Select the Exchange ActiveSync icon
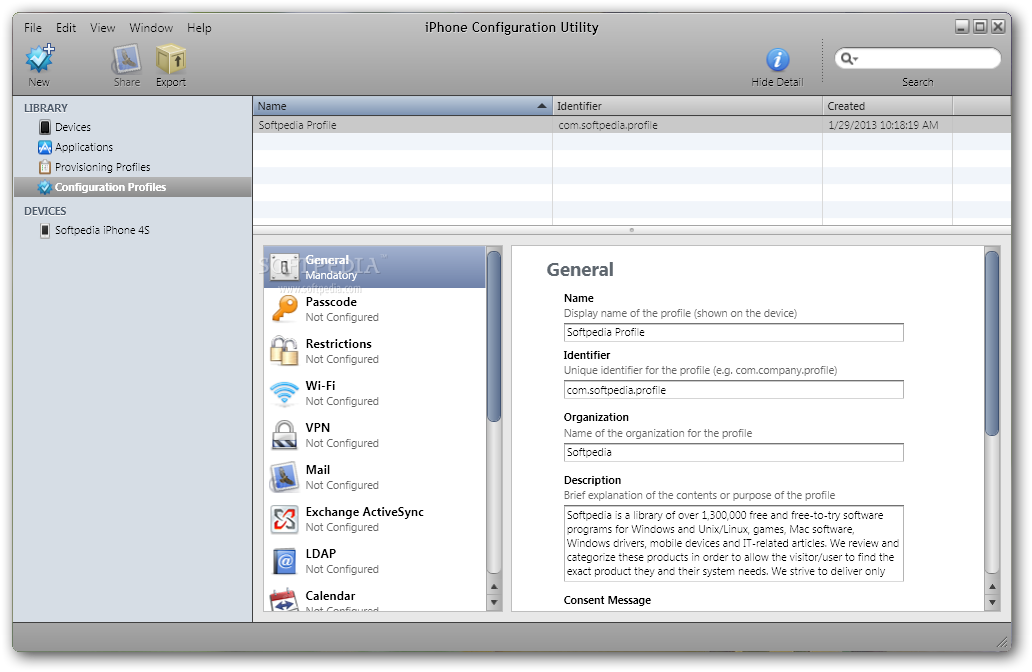 (x=284, y=519)
